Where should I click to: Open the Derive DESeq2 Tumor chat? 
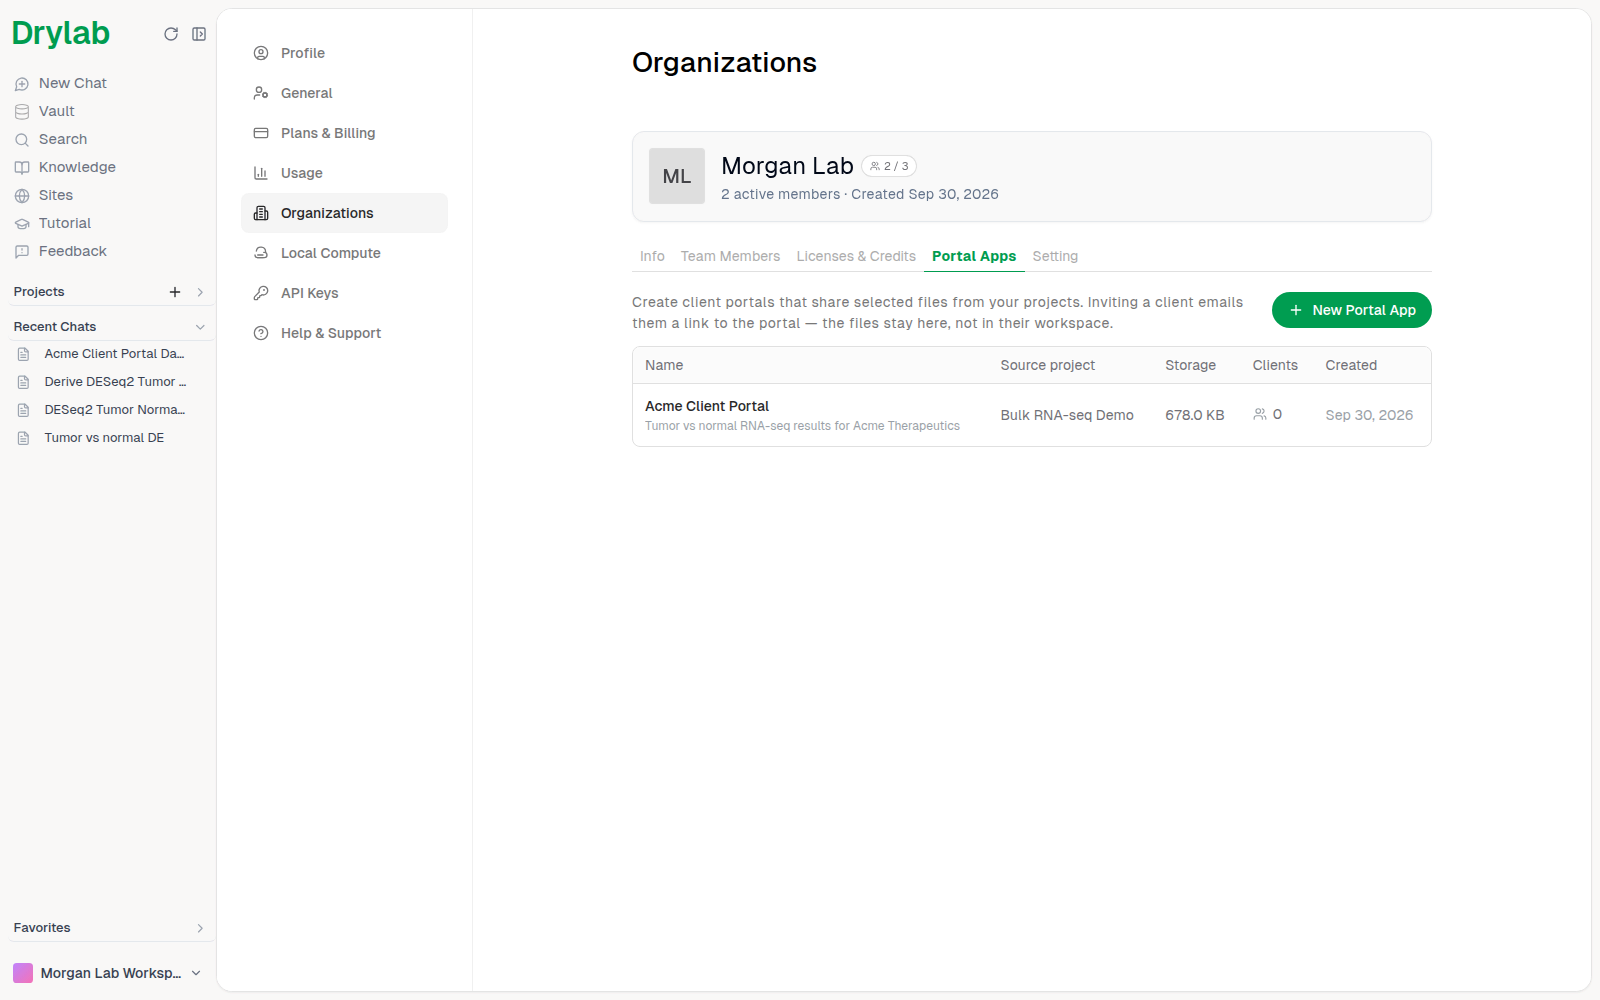pyautogui.click(x=108, y=382)
